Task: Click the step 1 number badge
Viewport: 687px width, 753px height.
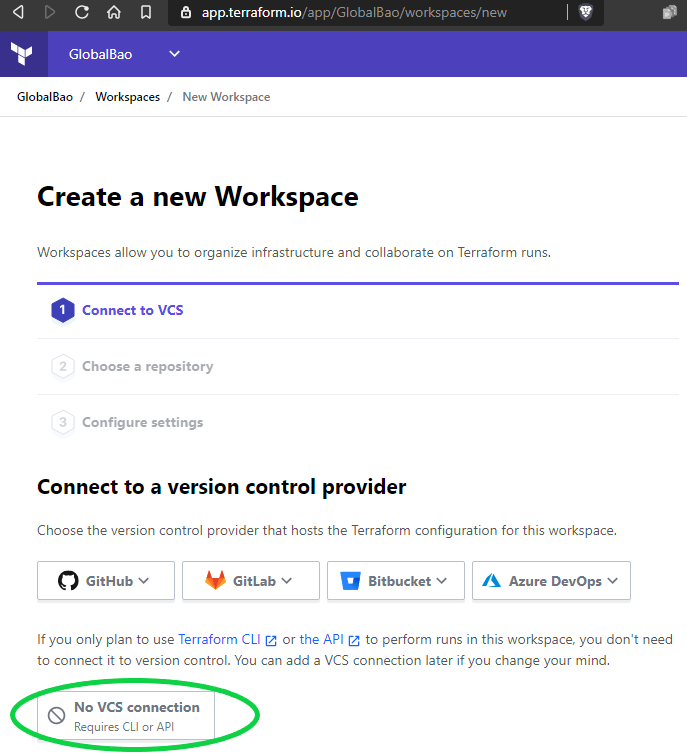Action: (63, 310)
